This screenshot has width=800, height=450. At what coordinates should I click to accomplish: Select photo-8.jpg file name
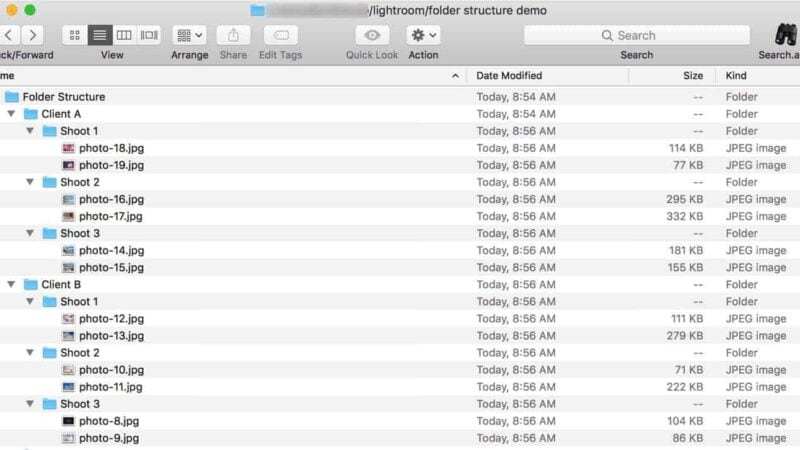(109, 421)
